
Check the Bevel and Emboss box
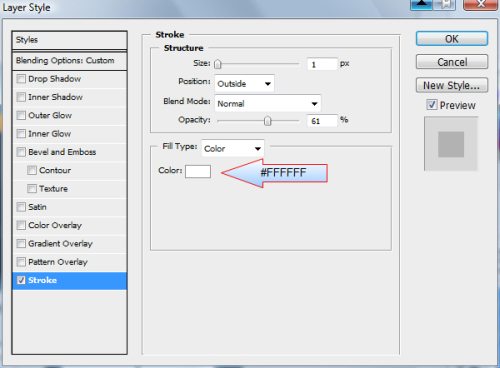coord(21,152)
